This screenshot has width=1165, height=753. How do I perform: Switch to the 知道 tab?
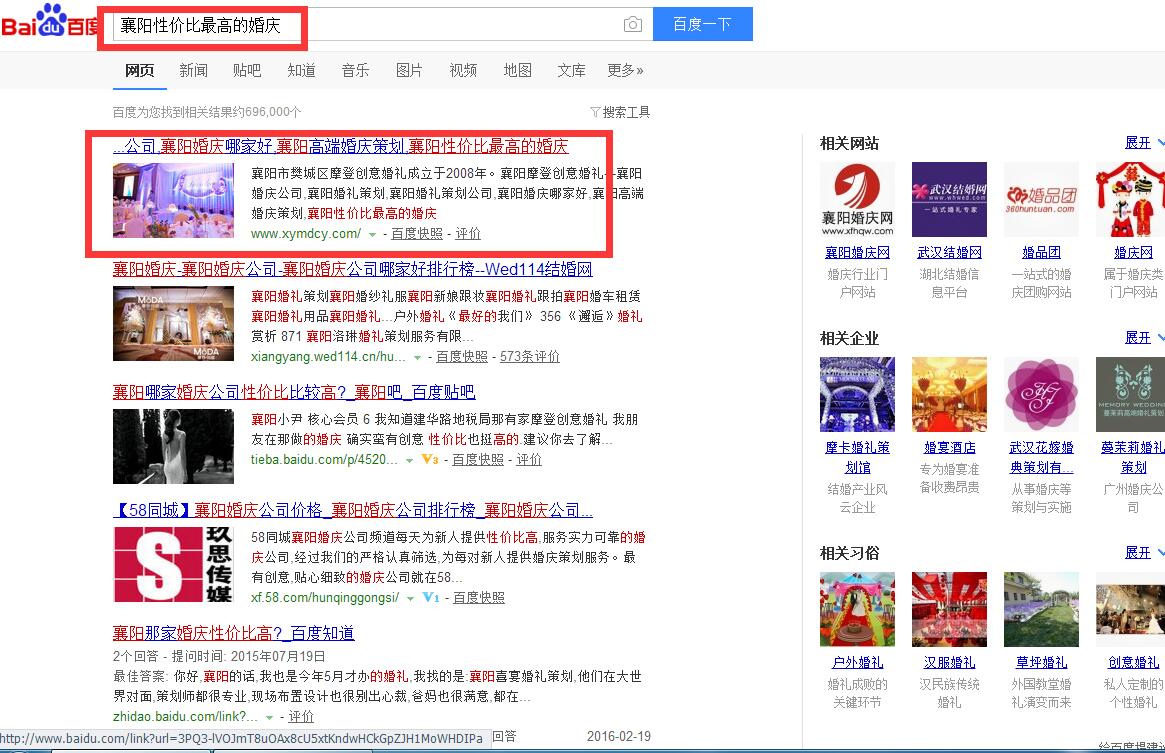(x=301, y=70)
